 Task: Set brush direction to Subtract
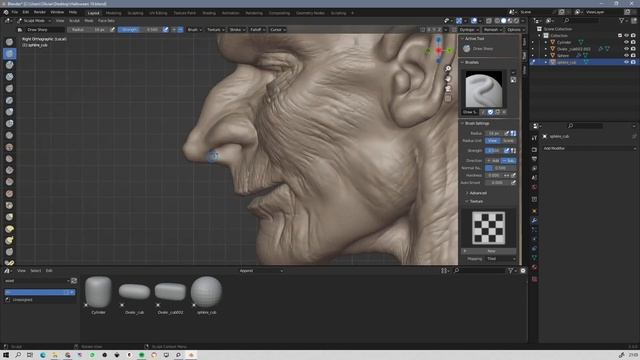pos(509,160)
